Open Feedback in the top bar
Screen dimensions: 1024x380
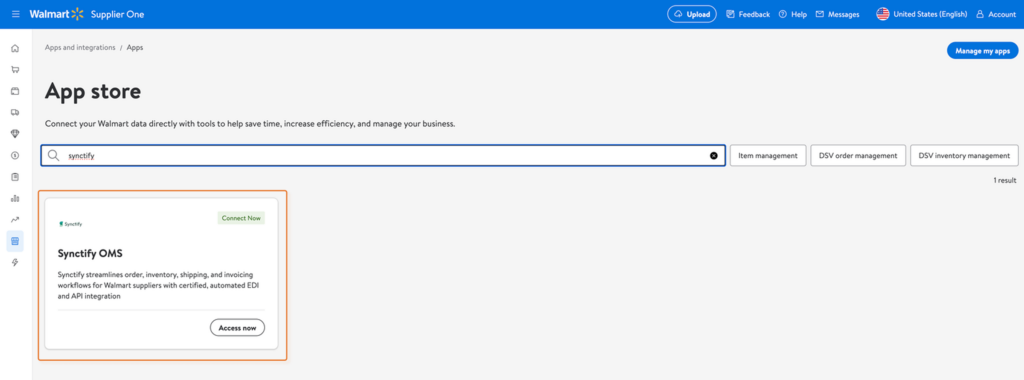[748, 14]
